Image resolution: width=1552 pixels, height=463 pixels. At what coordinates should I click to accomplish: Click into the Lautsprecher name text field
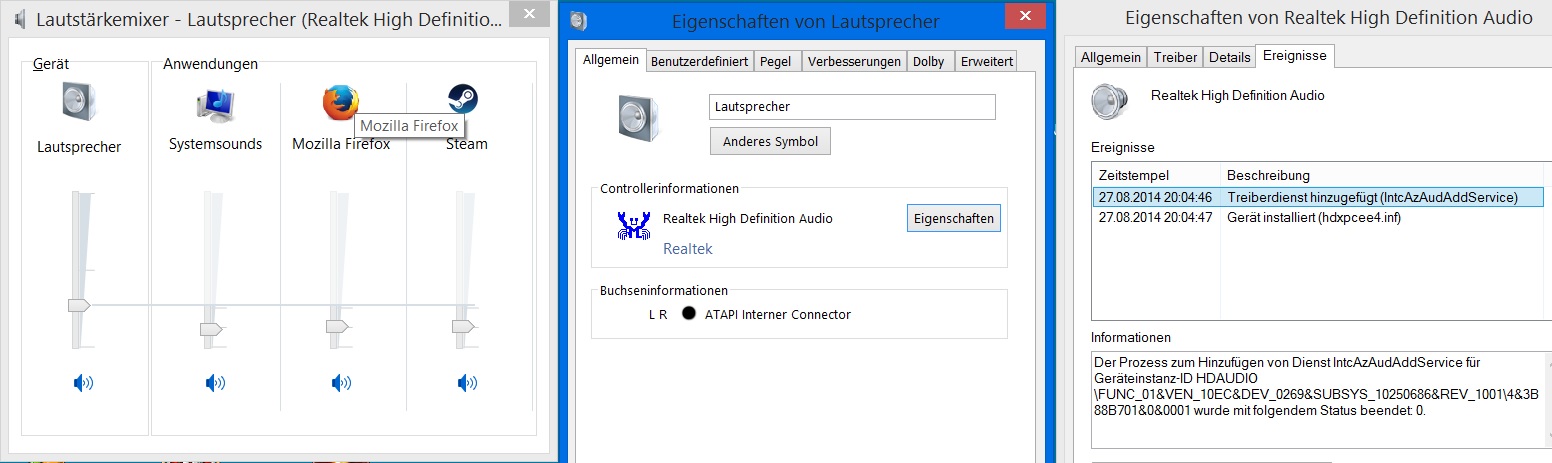[852, 106]
